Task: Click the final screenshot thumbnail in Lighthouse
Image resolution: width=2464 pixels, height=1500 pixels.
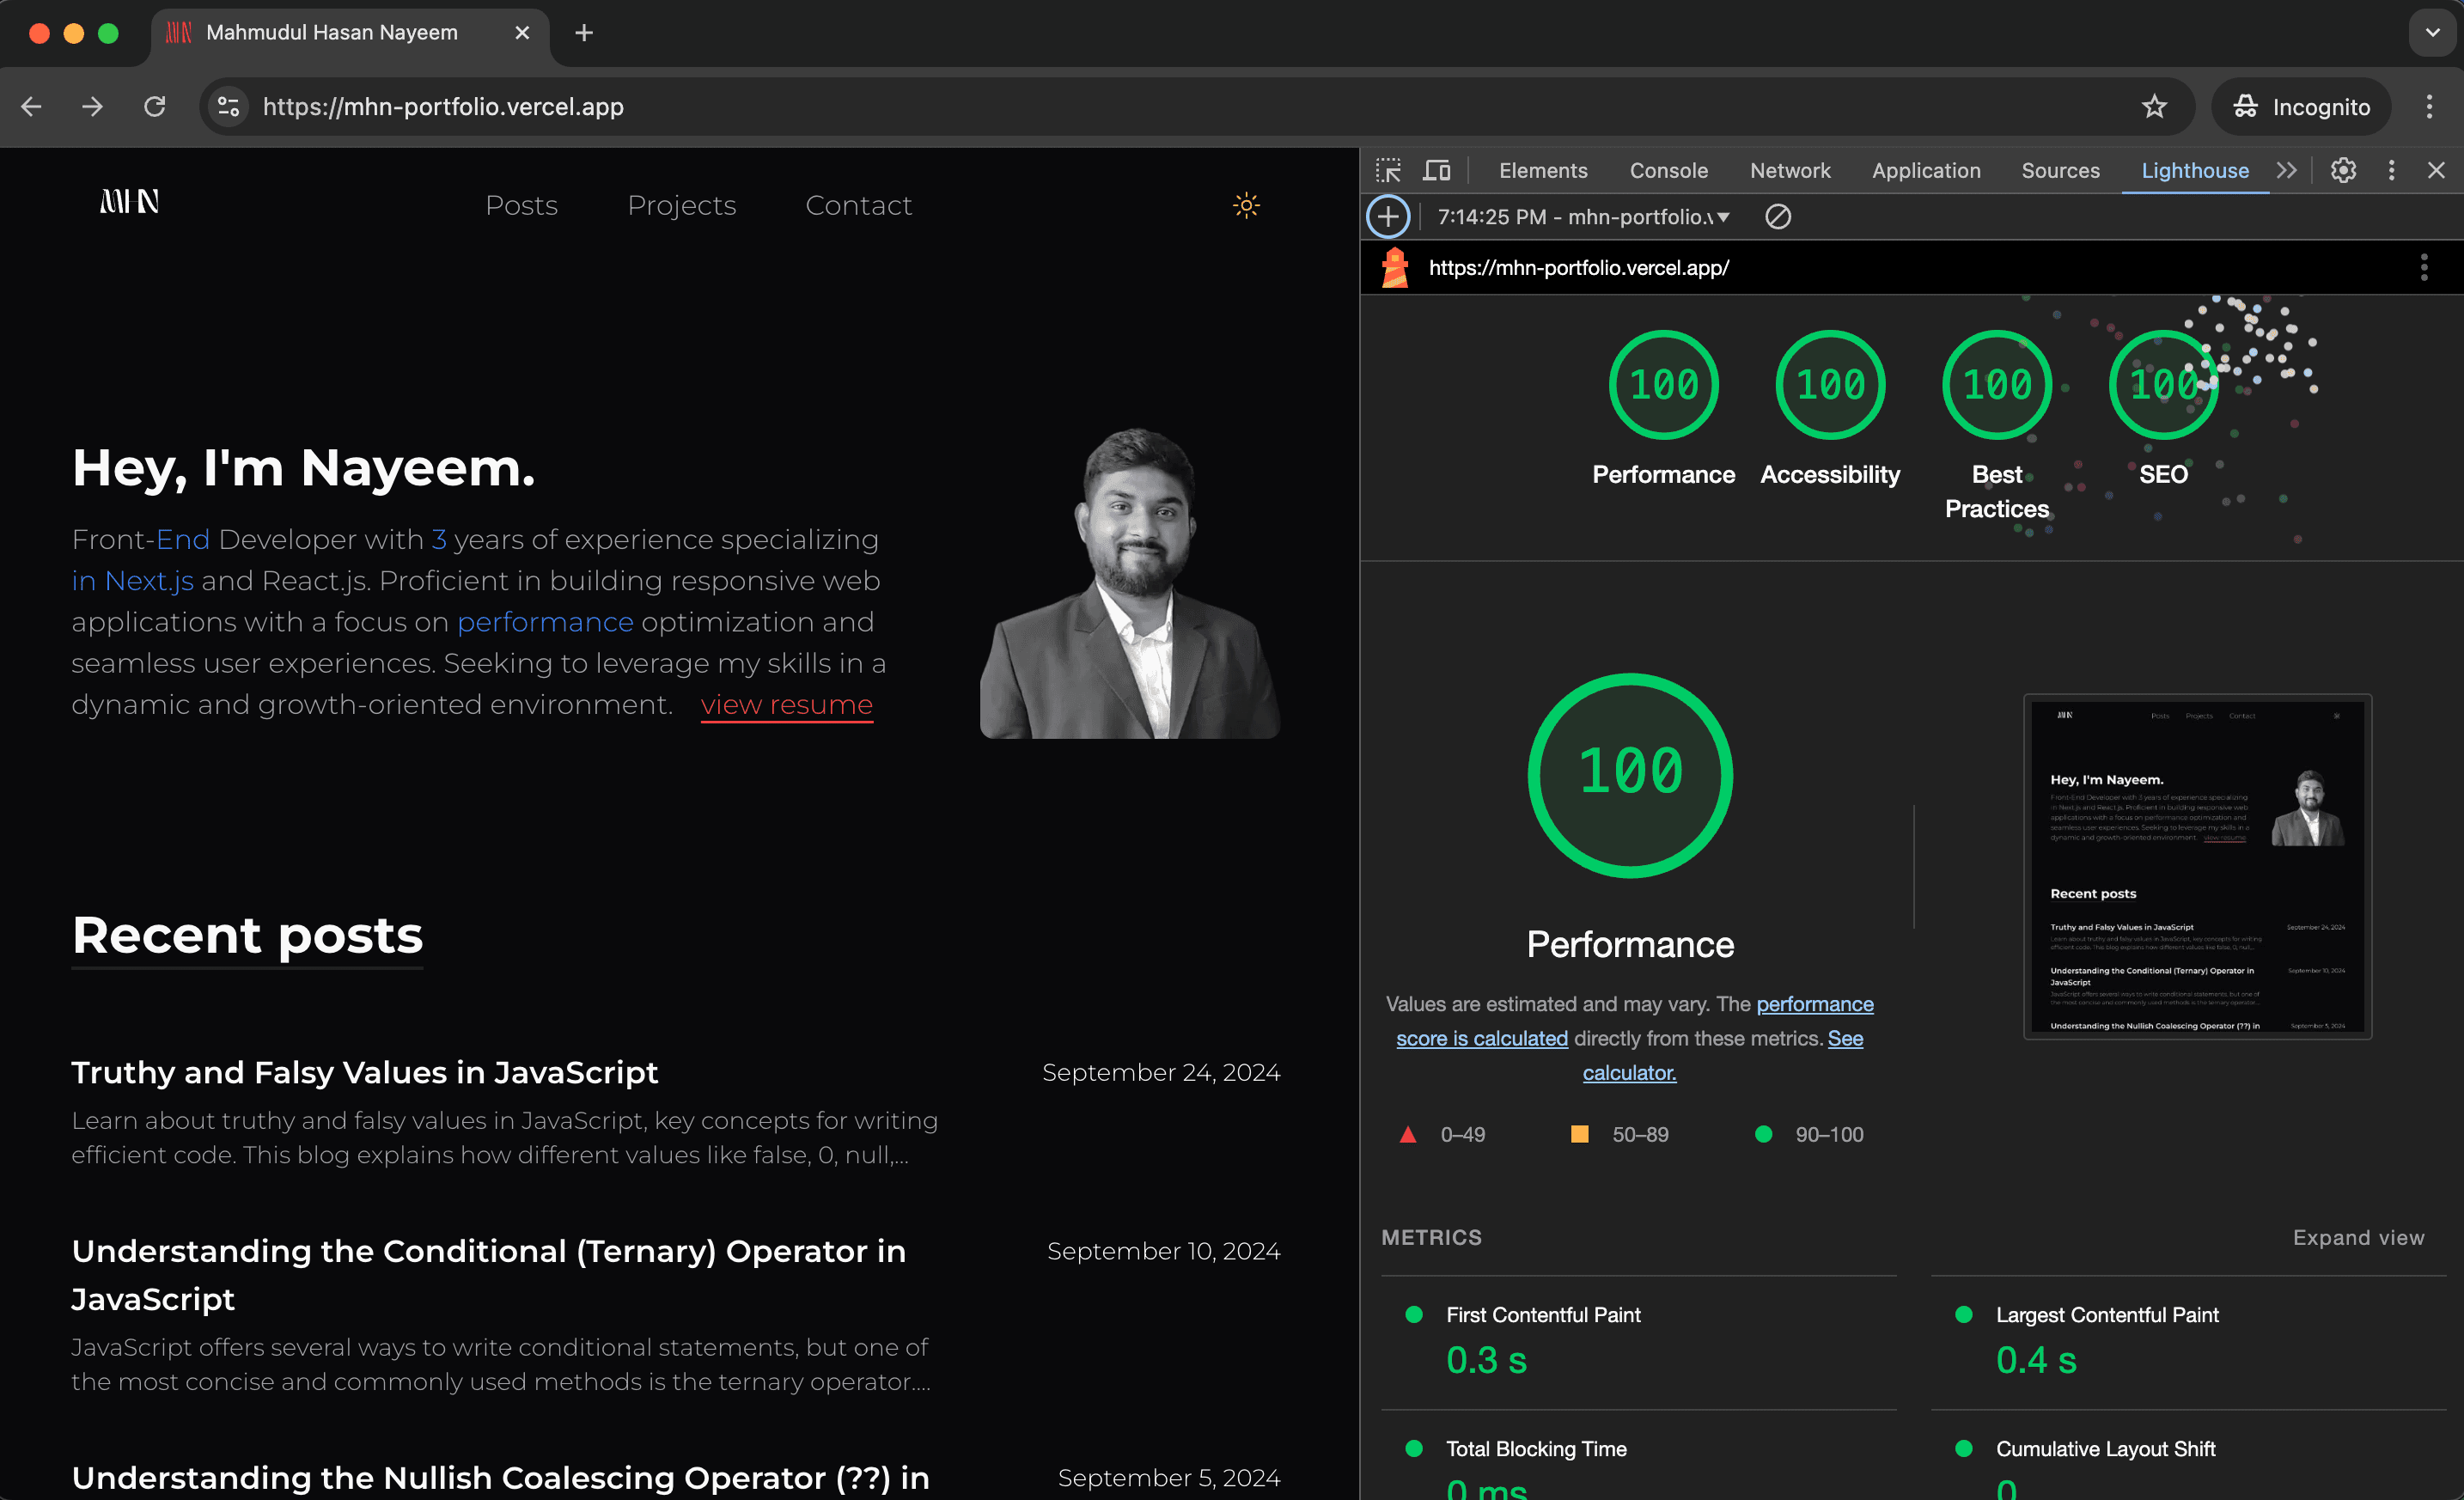Action: pyautogui.click(x=2197, y=866)
